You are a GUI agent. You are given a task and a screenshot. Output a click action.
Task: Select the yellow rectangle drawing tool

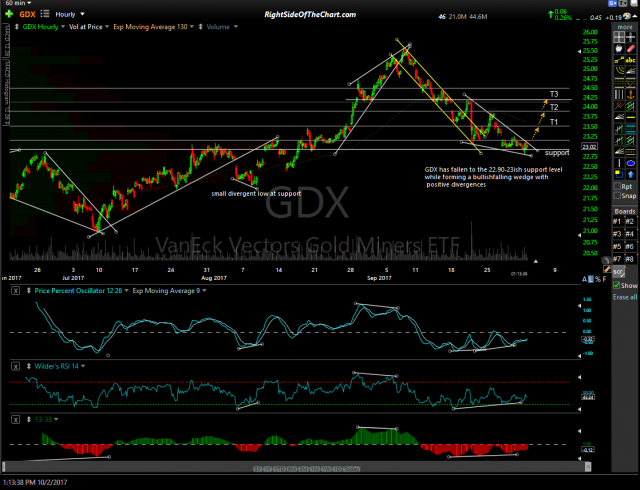click(x=619, y=174)
